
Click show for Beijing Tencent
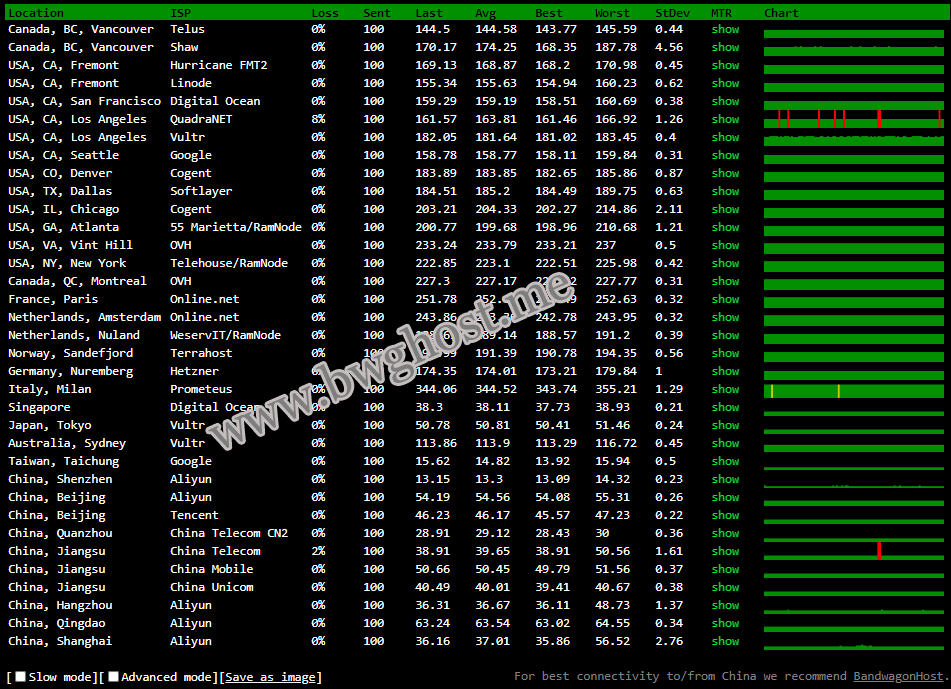click(x=725, y=515)
